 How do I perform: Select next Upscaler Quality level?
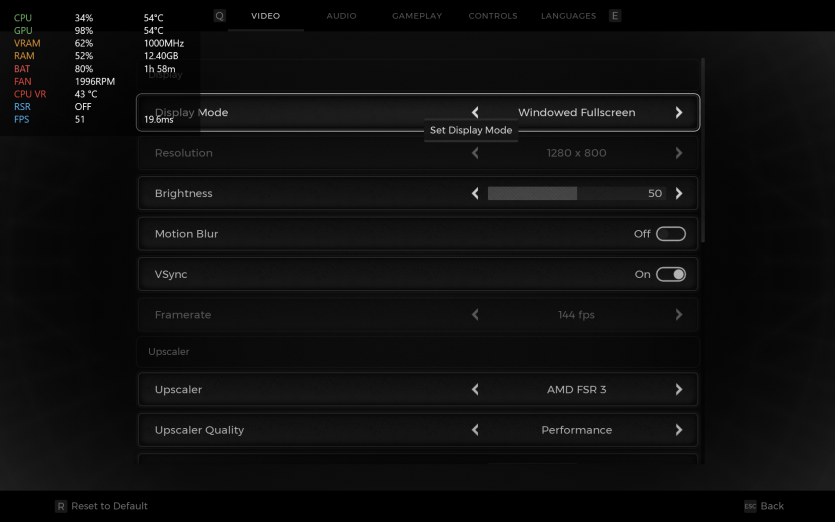[679, 430]
